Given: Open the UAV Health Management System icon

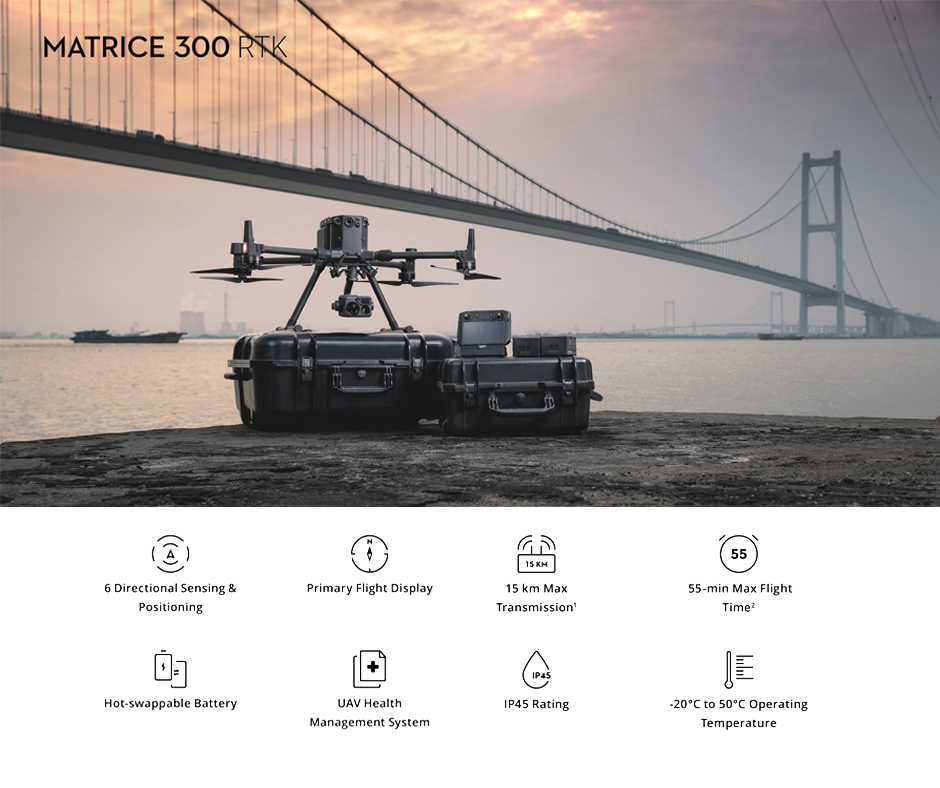Looking at the screenshot, I should (x=371, y=668).
